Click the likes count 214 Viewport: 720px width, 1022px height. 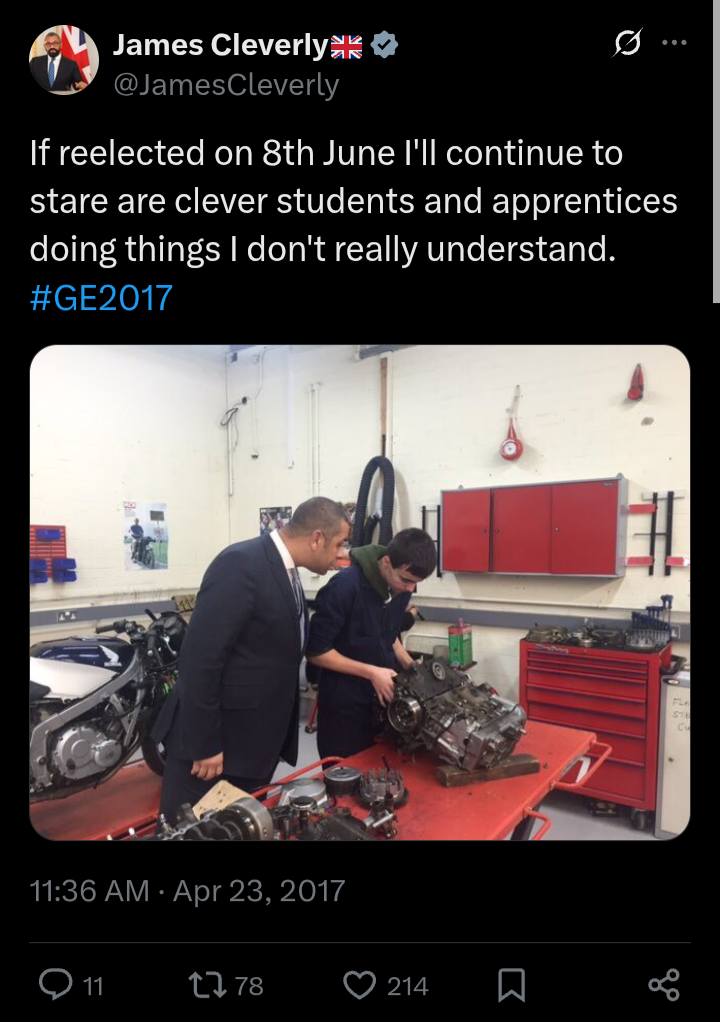pyautogui.click(x=407, y=986)
